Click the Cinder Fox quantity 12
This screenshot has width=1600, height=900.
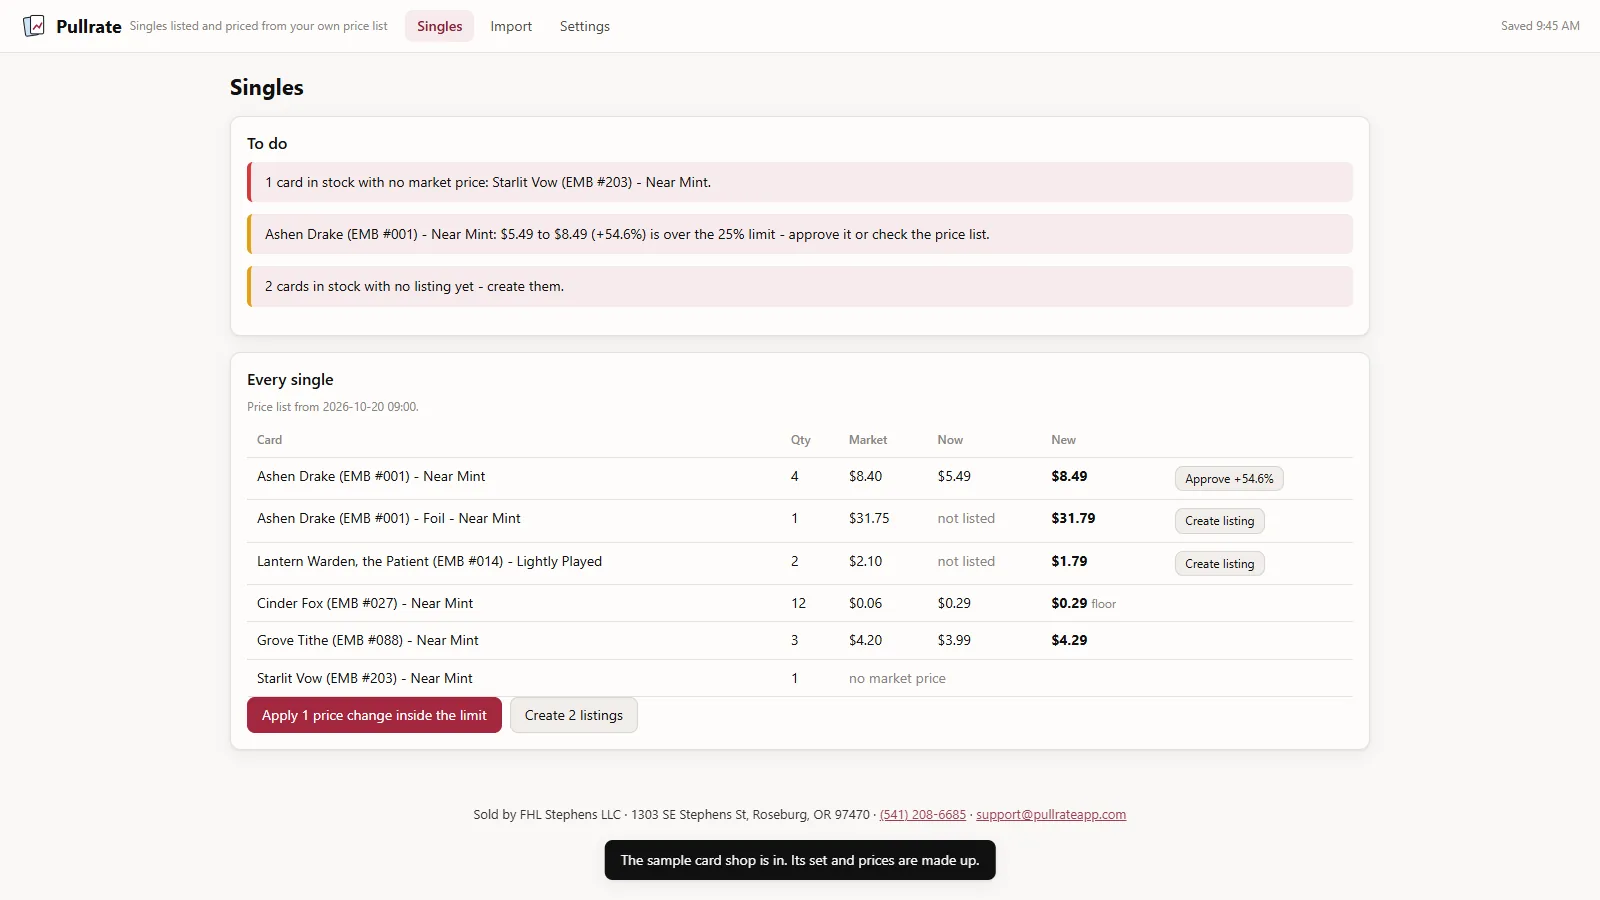[798, 603]
